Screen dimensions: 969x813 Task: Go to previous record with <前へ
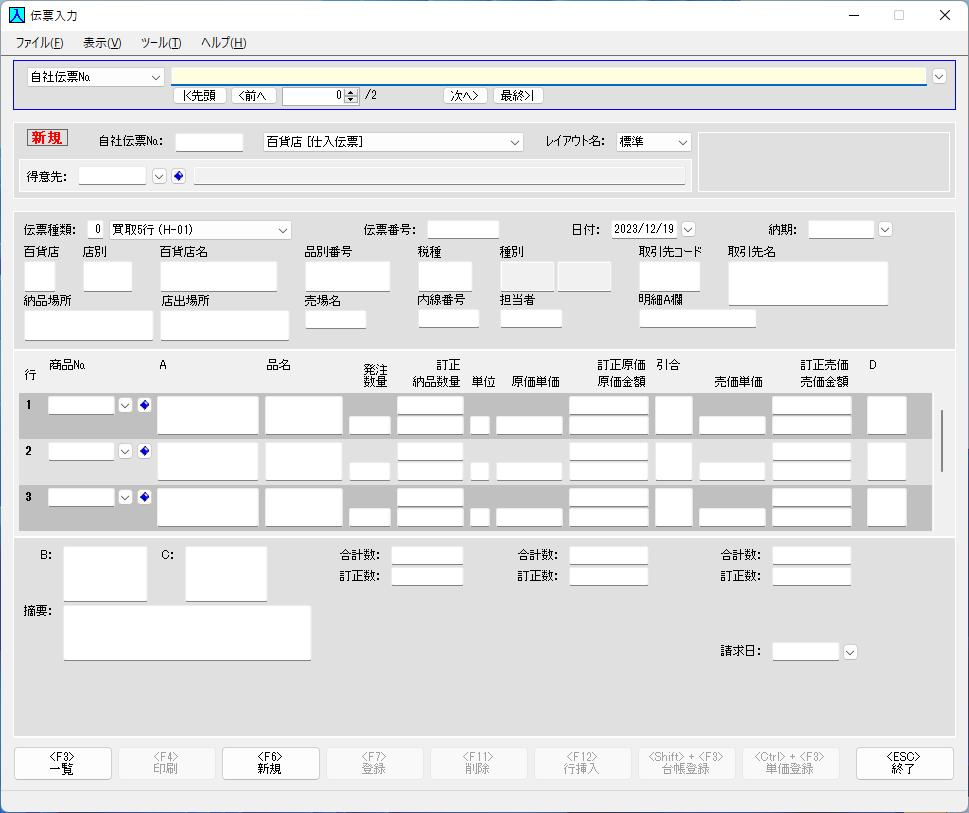[x=253, y=96]
